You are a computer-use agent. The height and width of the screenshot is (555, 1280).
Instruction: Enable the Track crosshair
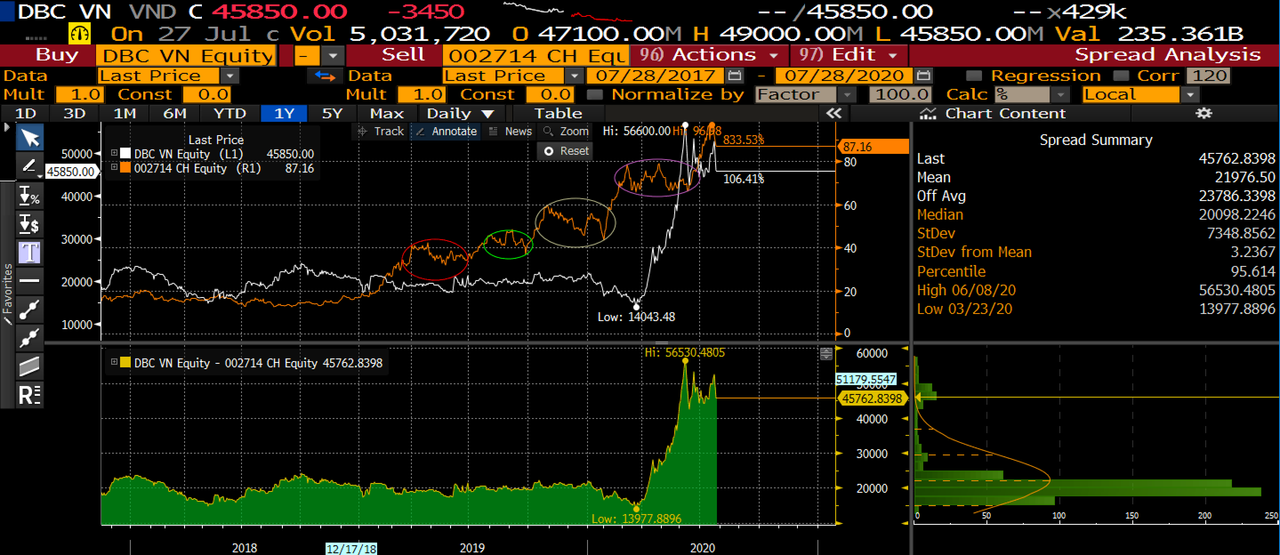pyautogui.click(x=380, y=131)
